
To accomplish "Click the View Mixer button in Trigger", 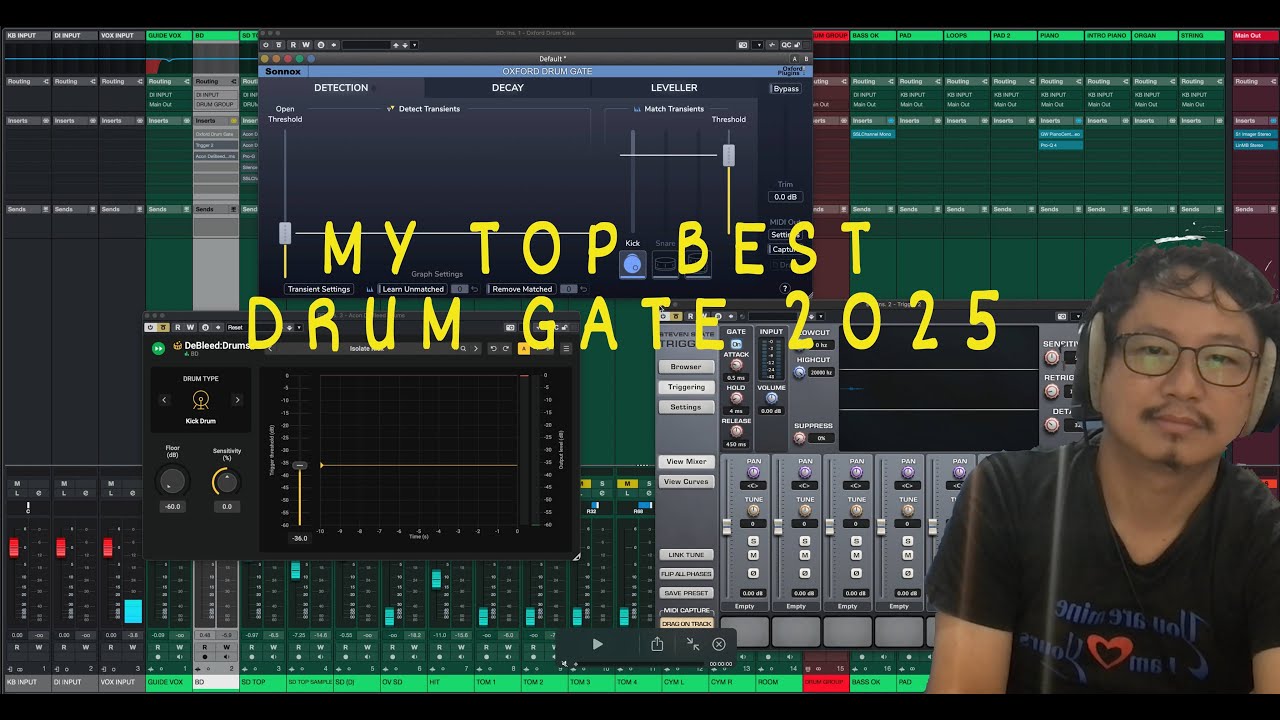I will pos(686,461).
